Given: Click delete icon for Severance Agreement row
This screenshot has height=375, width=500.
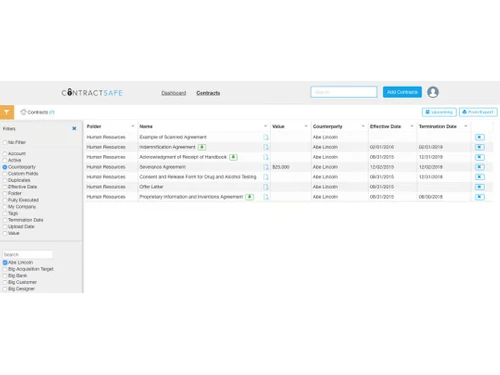Looking at the screenshot, I should pos(479,167).
